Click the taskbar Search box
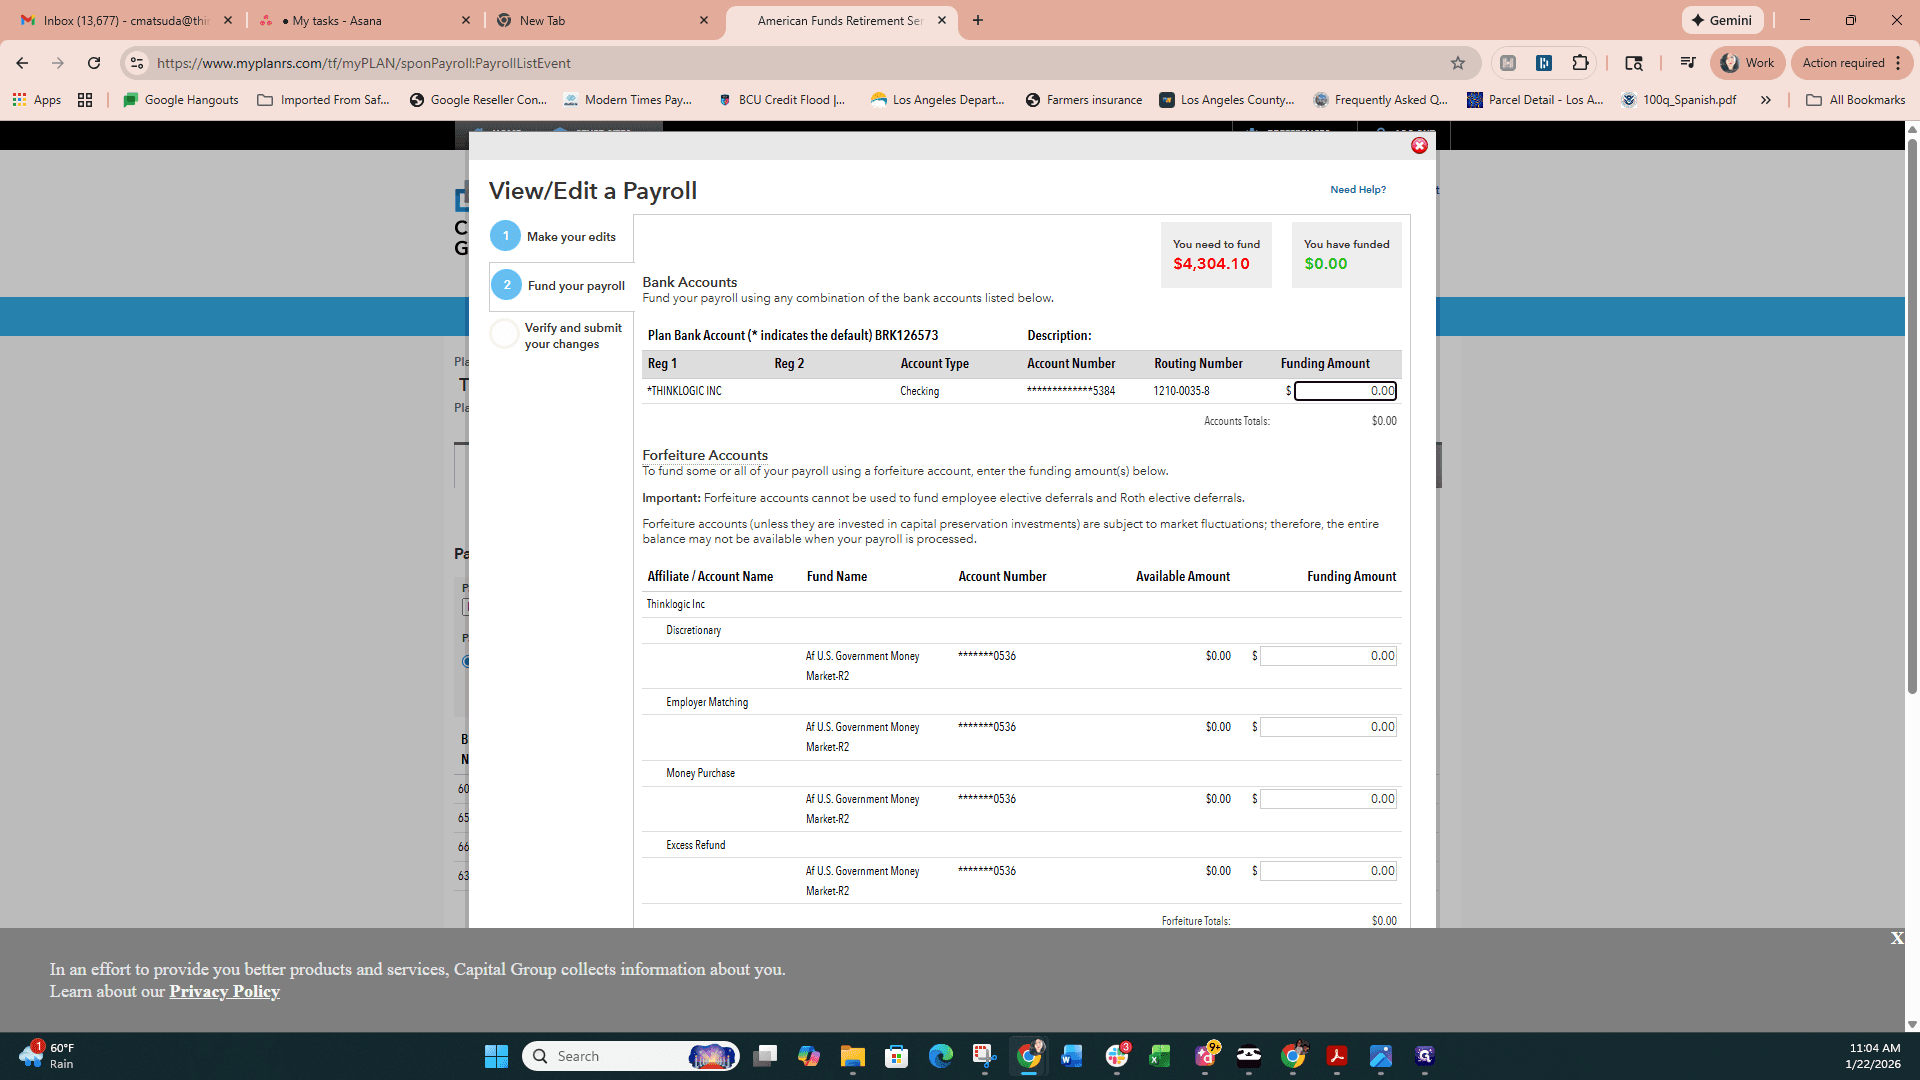The width and height of the screenshot is (1920, 1080). click(630, 1056)
